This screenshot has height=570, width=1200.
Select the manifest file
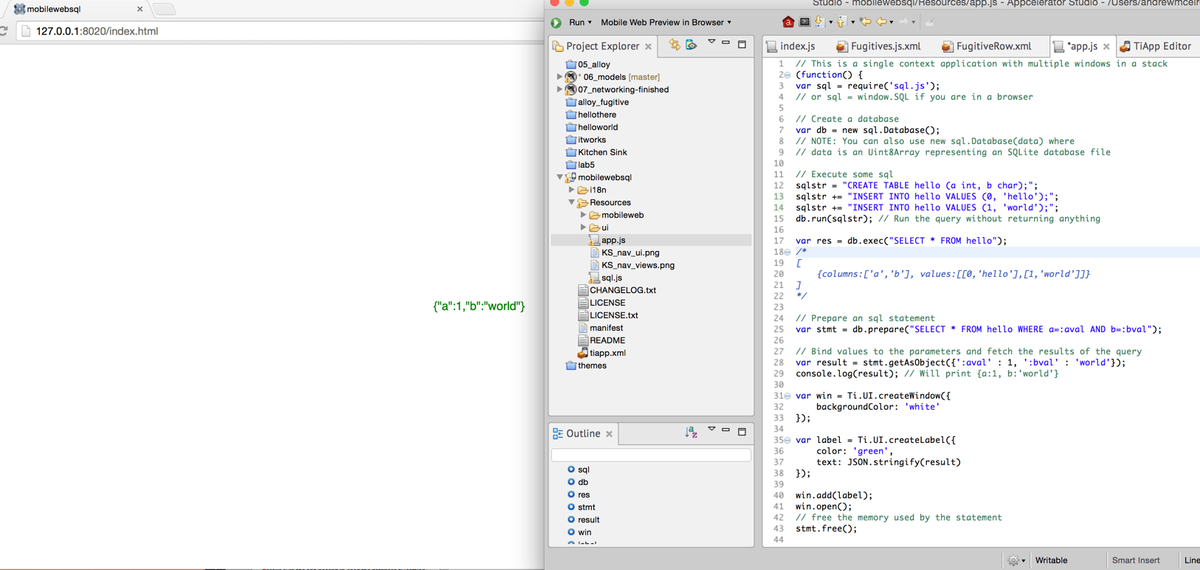click(x=601, y=328)
